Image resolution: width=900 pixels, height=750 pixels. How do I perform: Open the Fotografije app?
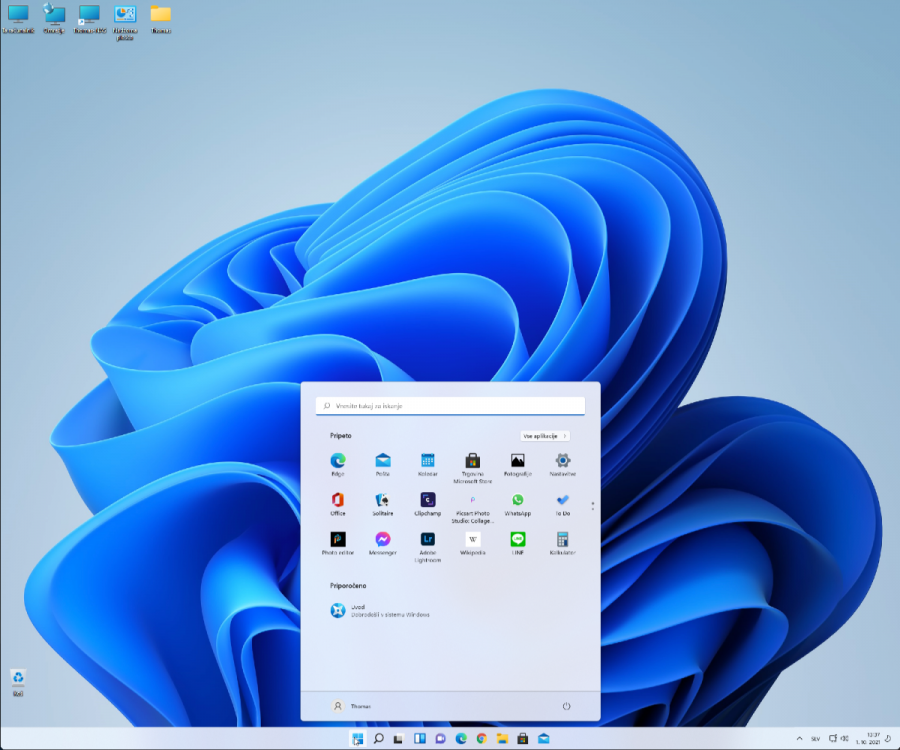518,458
